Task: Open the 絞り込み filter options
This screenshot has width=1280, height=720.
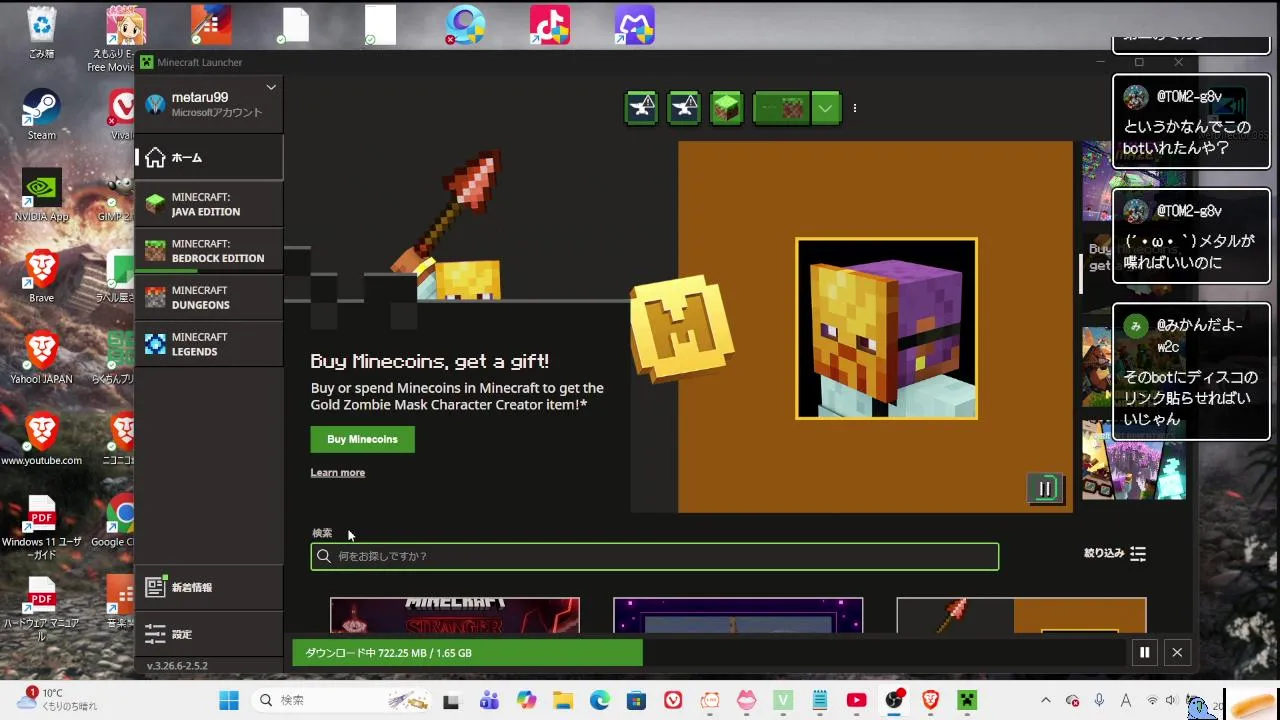Action: coord(1115,553)
